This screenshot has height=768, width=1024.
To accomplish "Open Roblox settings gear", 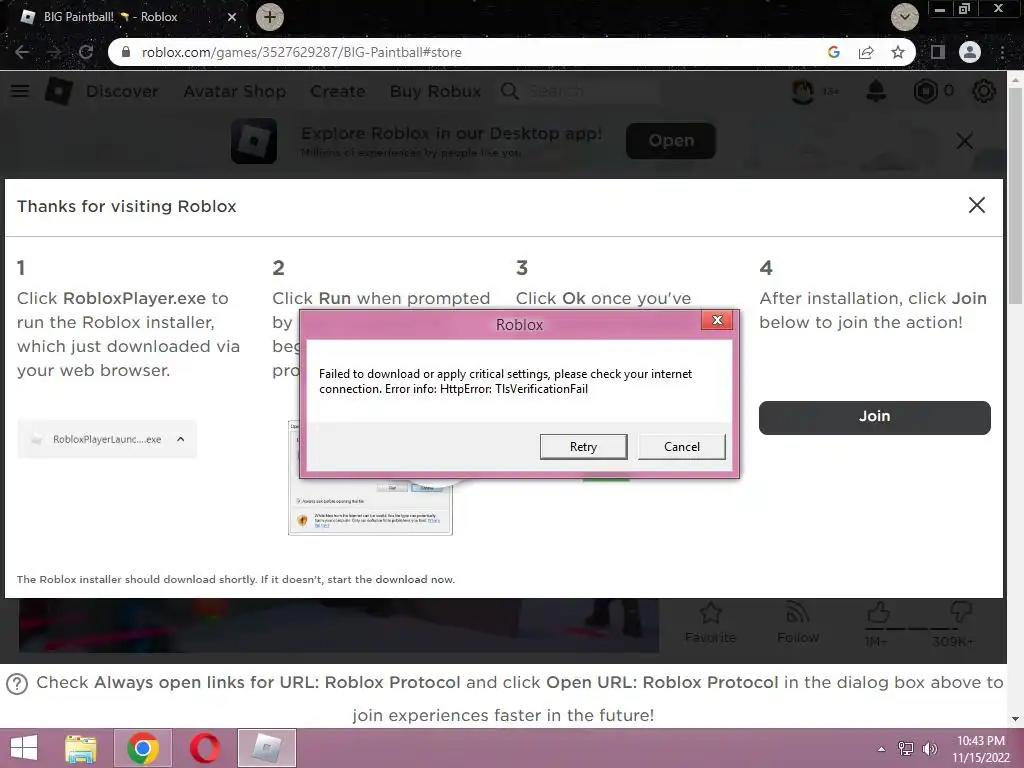I will pos(984,91).
